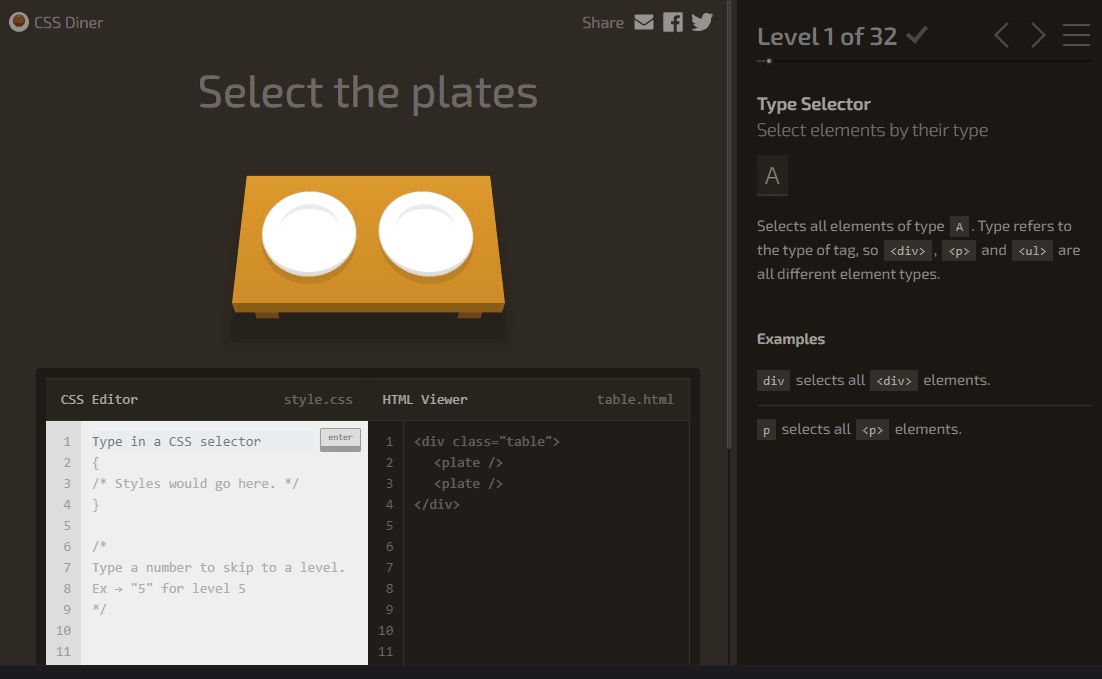The image size is (1102, 679).
Task: Go to previous level arrow
Action: pyautogui.click(x=1001, y=36)
